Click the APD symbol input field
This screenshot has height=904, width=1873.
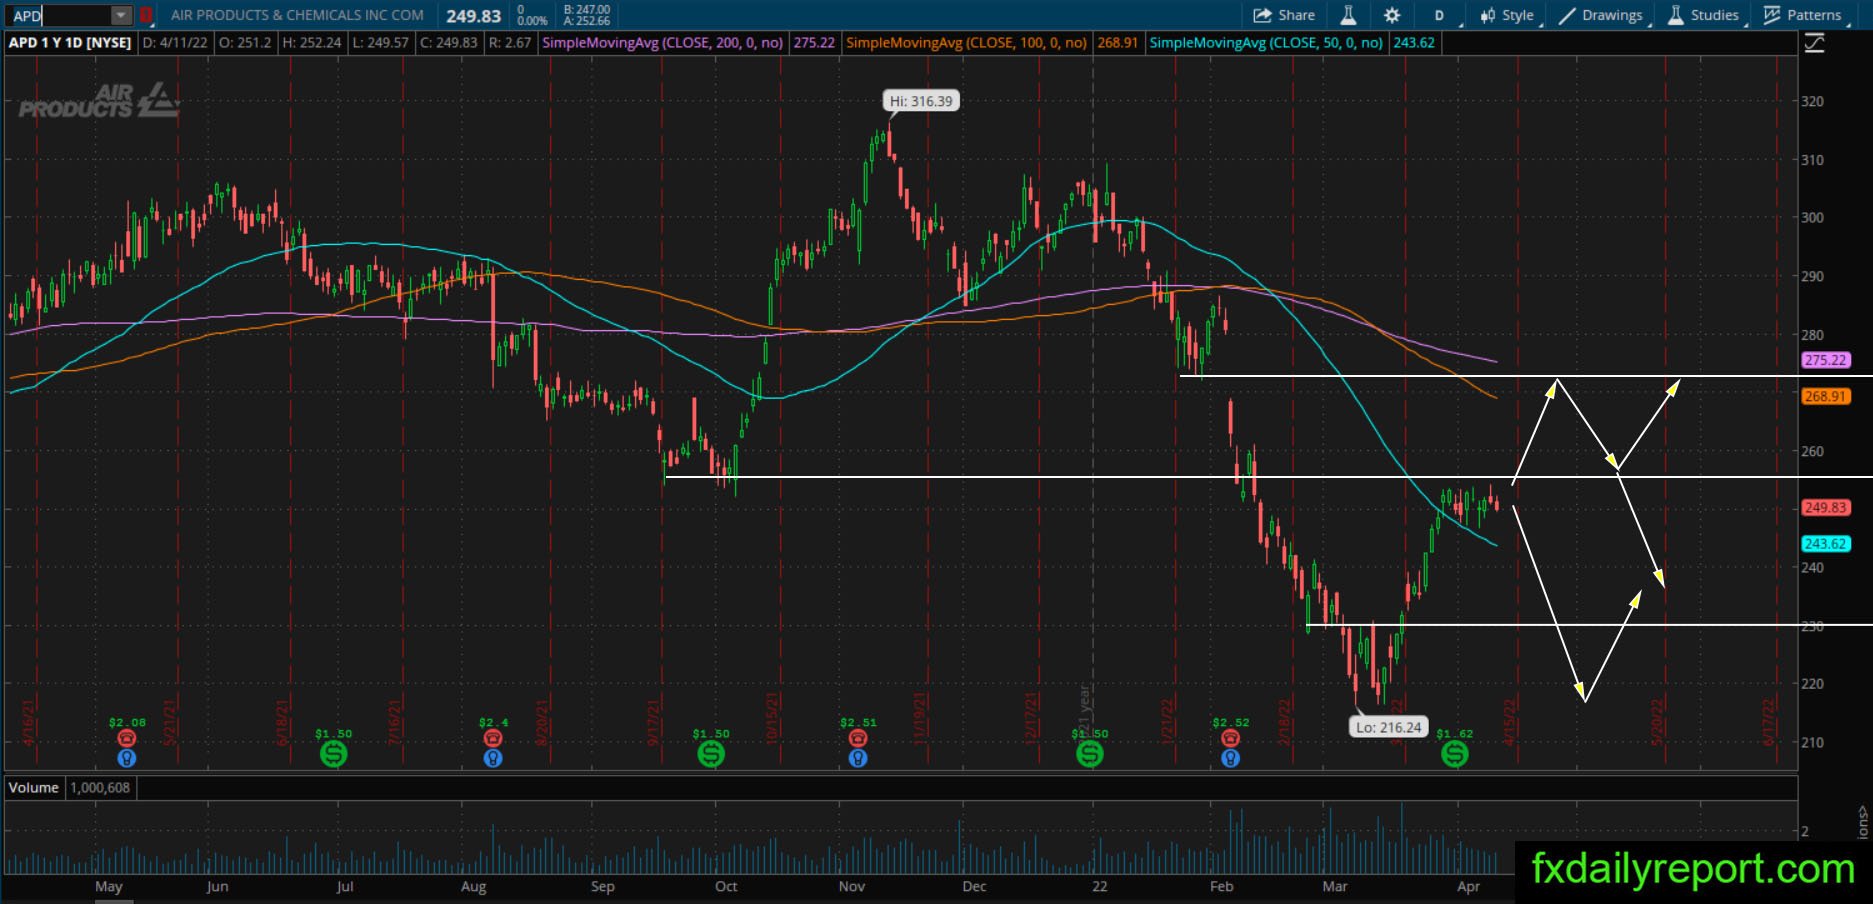click(x=59, y=15)
